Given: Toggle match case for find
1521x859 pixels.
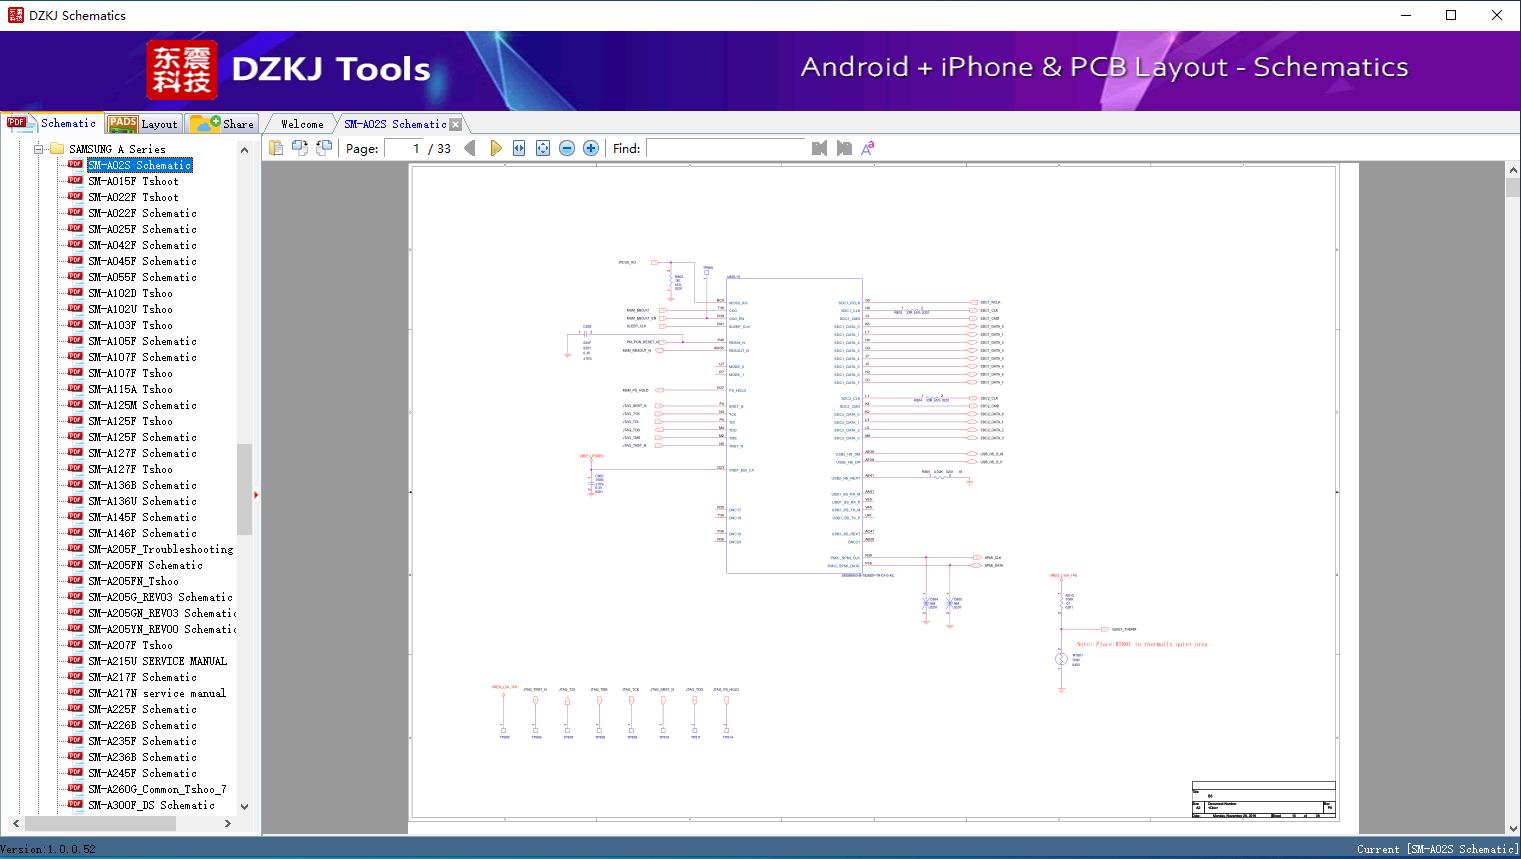Looking at the screenshot, I should [x=867, y=148].
